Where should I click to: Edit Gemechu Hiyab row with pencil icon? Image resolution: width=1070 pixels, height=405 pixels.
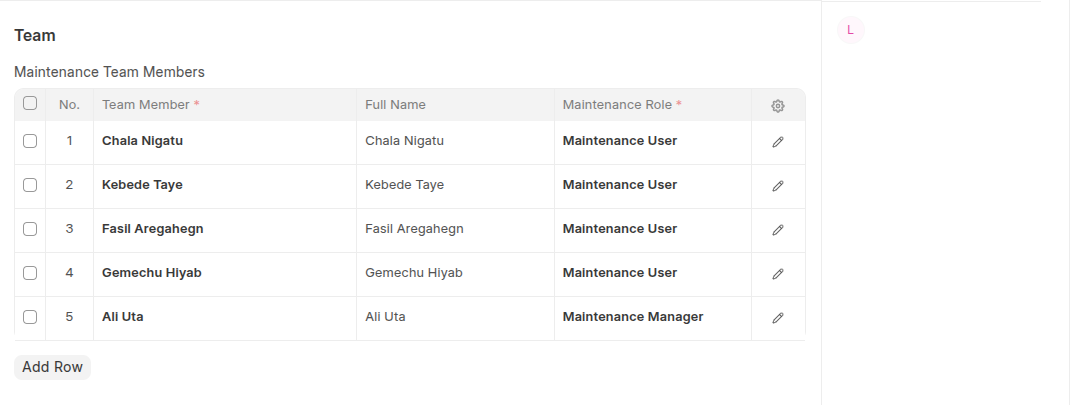tap(778, 274)
